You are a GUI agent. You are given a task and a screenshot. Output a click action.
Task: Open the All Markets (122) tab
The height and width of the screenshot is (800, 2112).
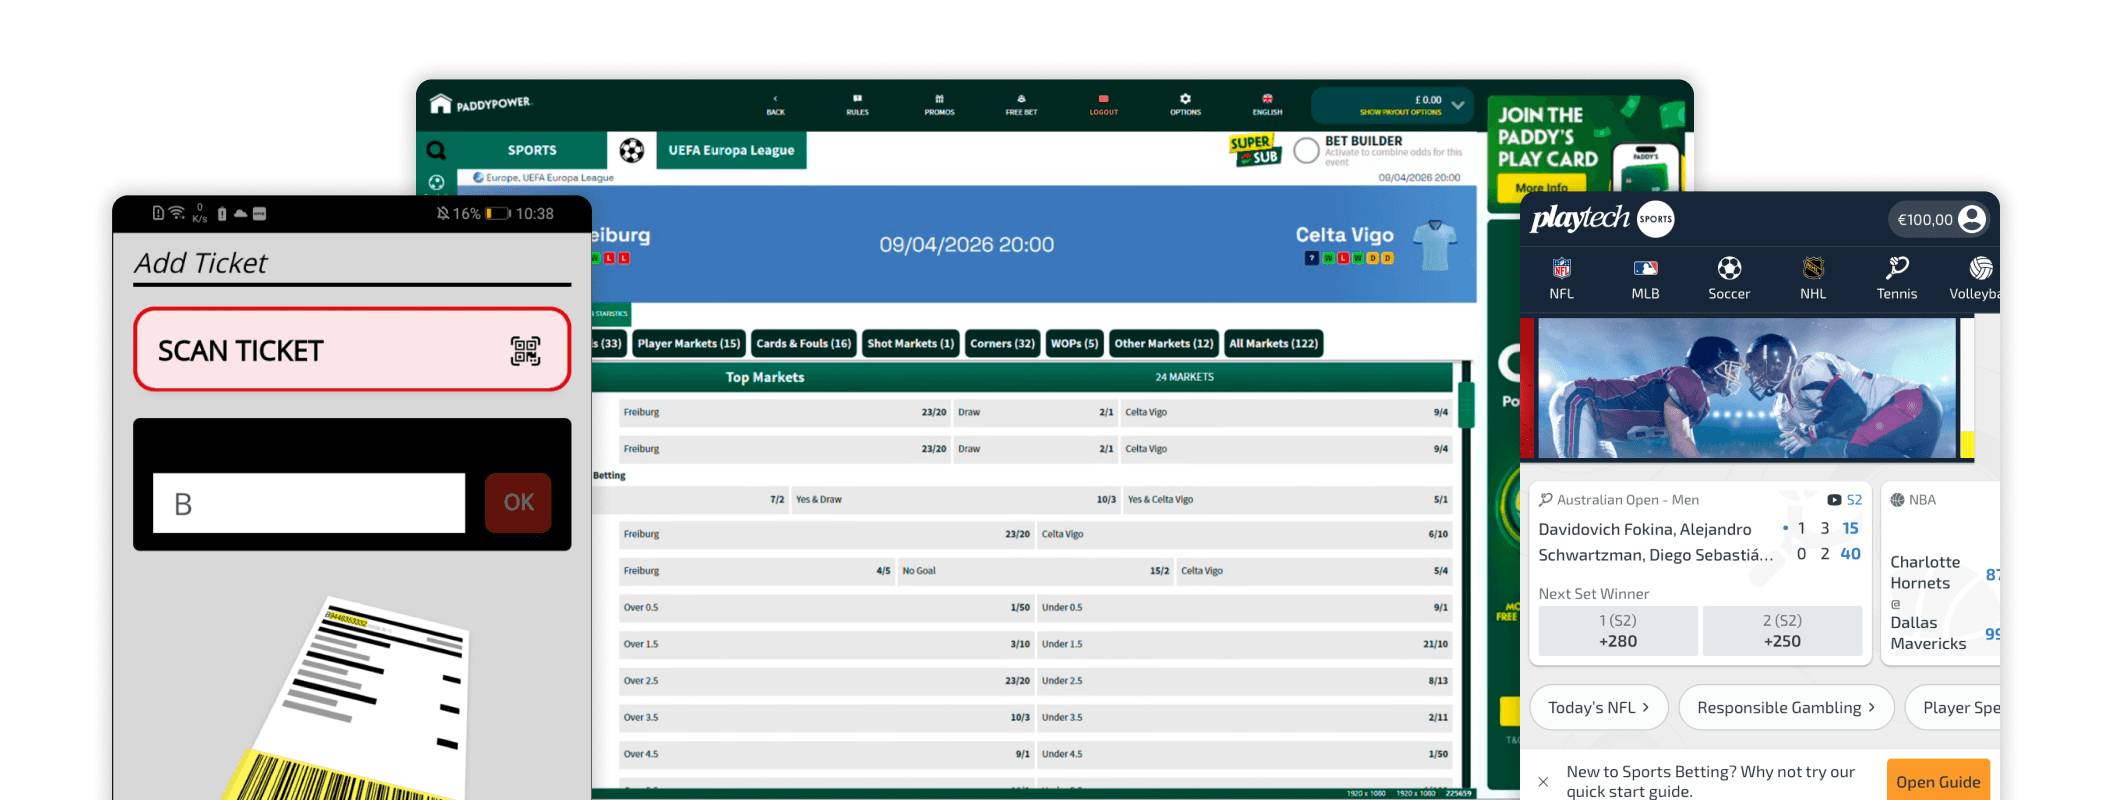pos(1273,344)
